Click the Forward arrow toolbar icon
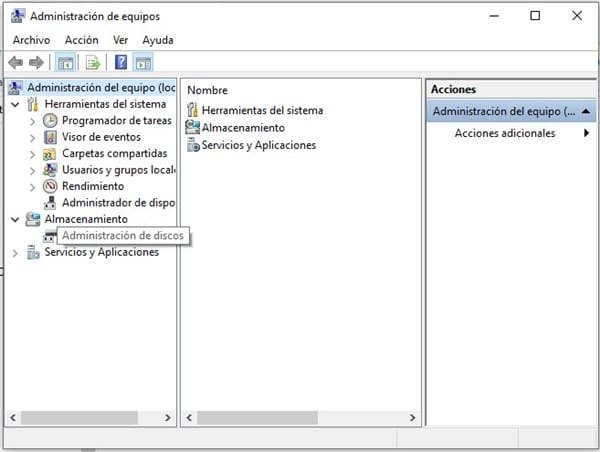 [x=36, y=62]
